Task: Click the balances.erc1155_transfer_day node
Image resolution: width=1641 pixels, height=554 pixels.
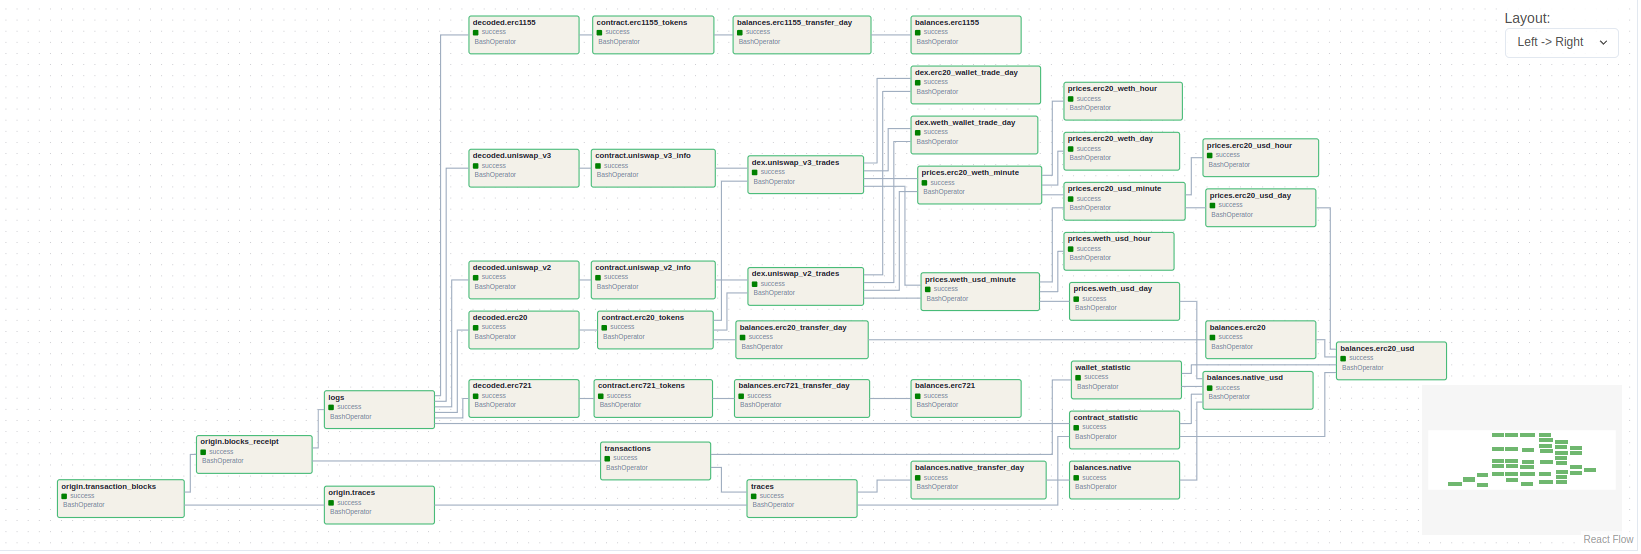Action: (802, 35)
